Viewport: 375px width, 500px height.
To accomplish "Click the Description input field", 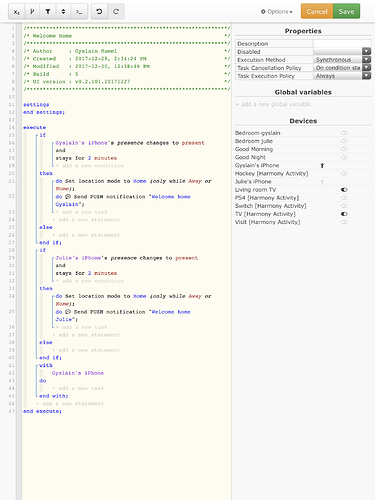I will [x=342, y=43].
